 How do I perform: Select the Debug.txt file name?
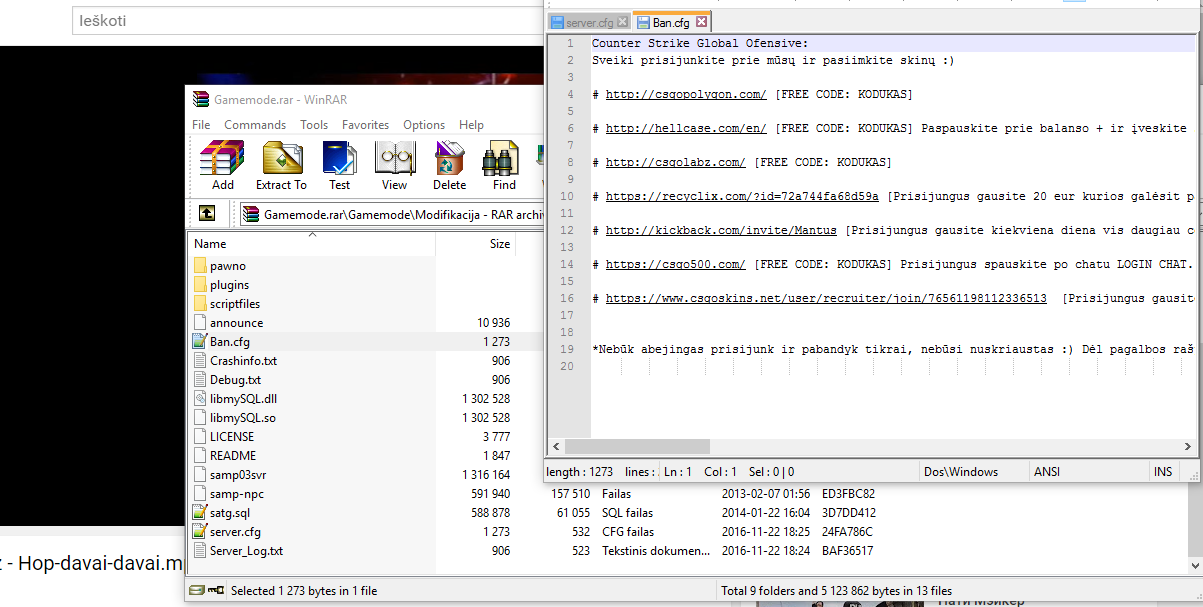coord(235,380)
